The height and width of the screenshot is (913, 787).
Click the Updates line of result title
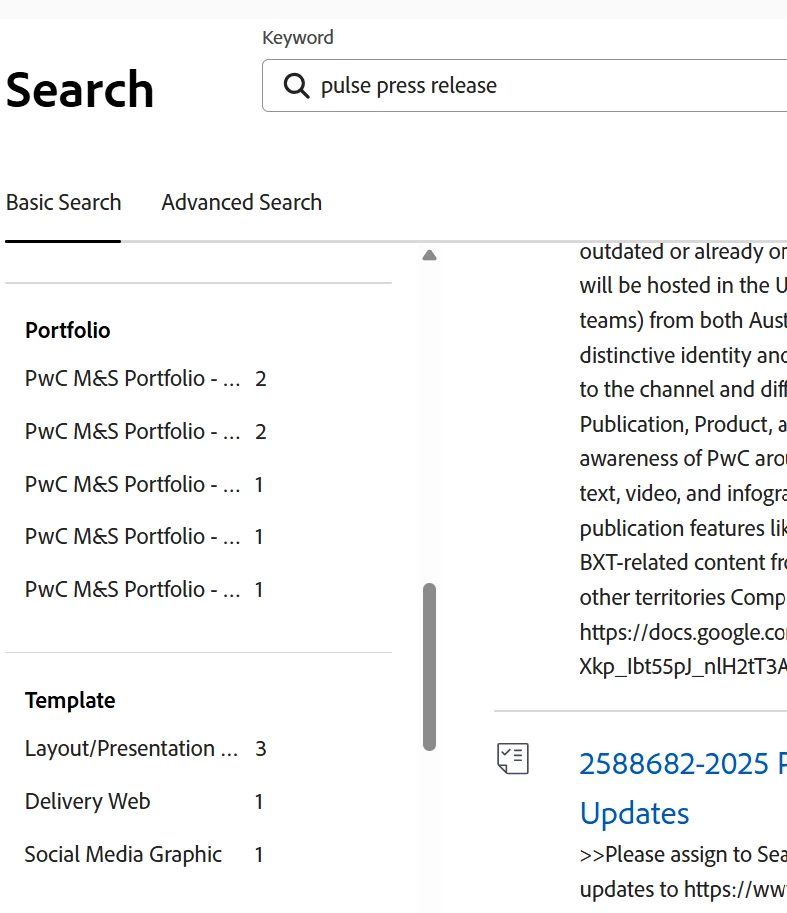(634, 813)
